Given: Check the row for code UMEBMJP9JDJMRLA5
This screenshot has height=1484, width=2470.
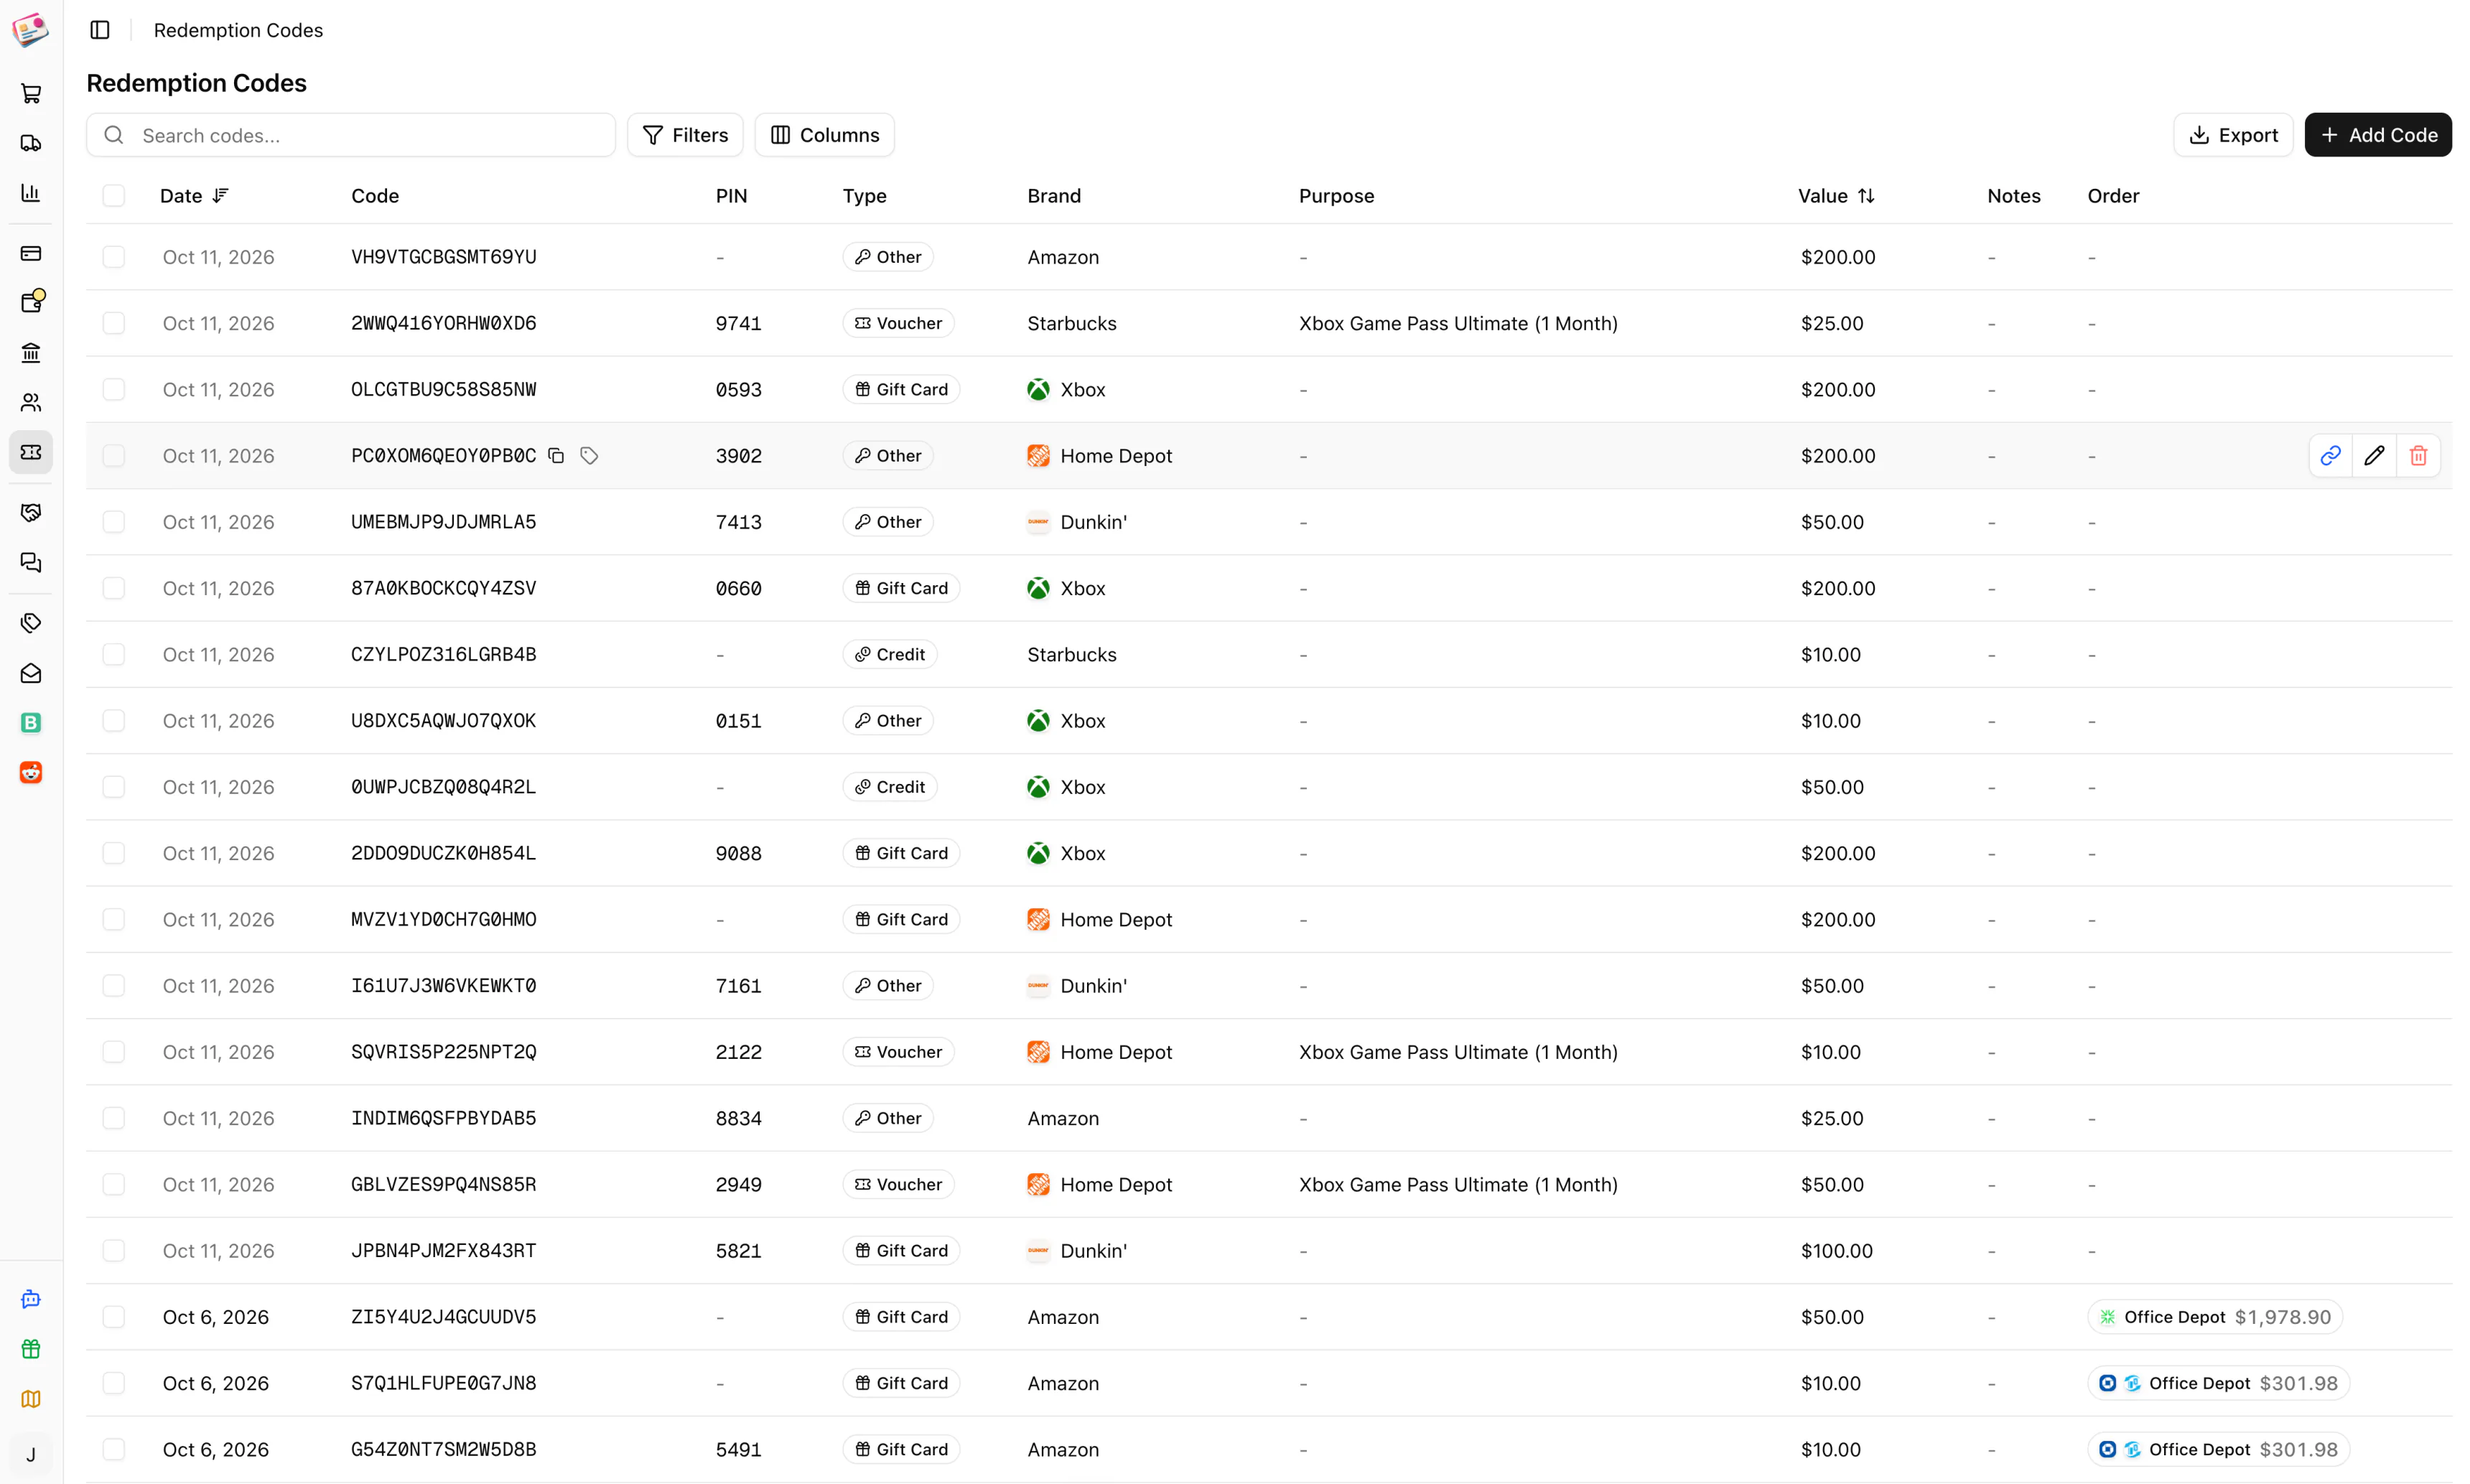Looking at the screenshot, I should 114,522.
